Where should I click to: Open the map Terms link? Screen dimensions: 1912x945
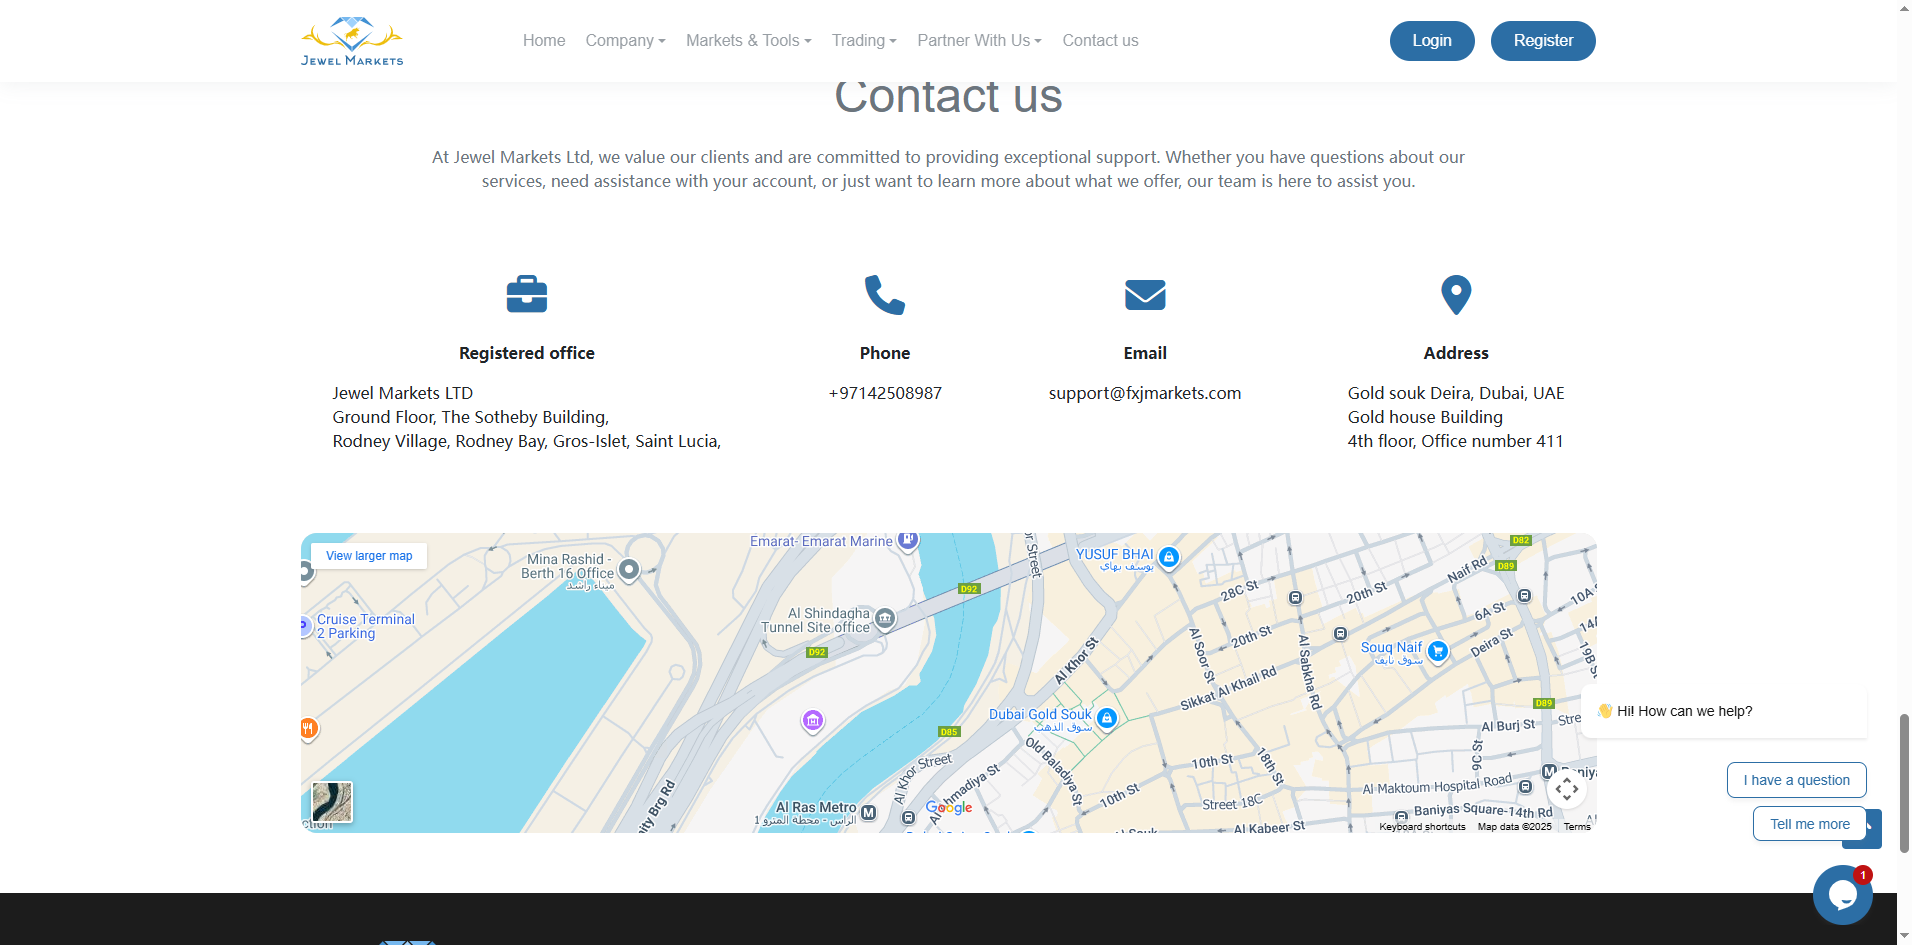pos(1577,827)
